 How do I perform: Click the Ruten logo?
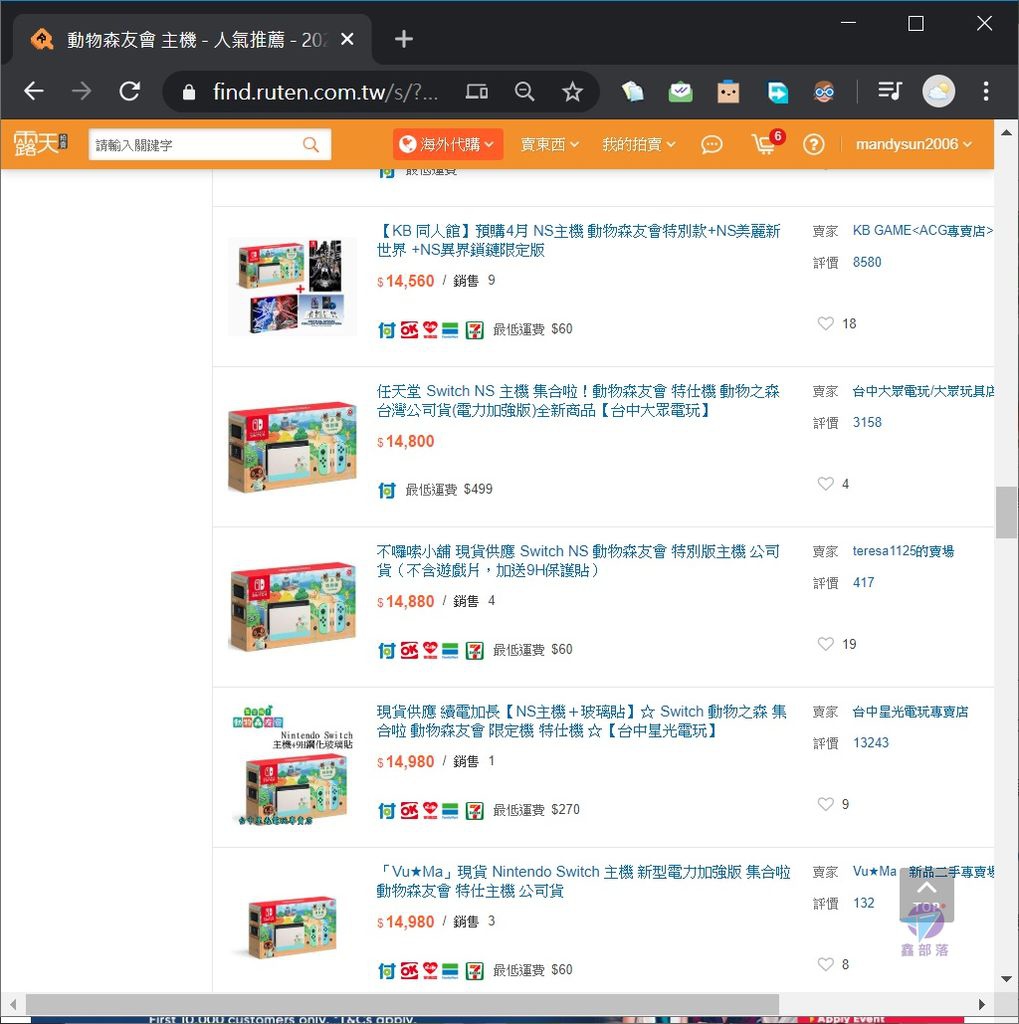pyautogui.click(x=40, y=144)
